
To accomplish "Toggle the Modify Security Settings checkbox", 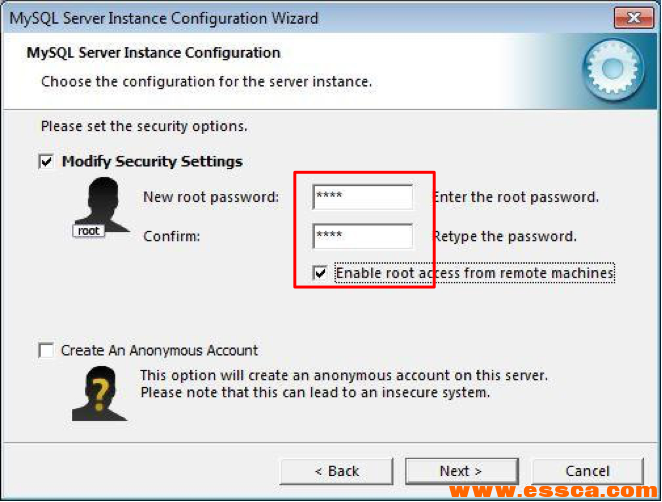I will tap(46, 161).
